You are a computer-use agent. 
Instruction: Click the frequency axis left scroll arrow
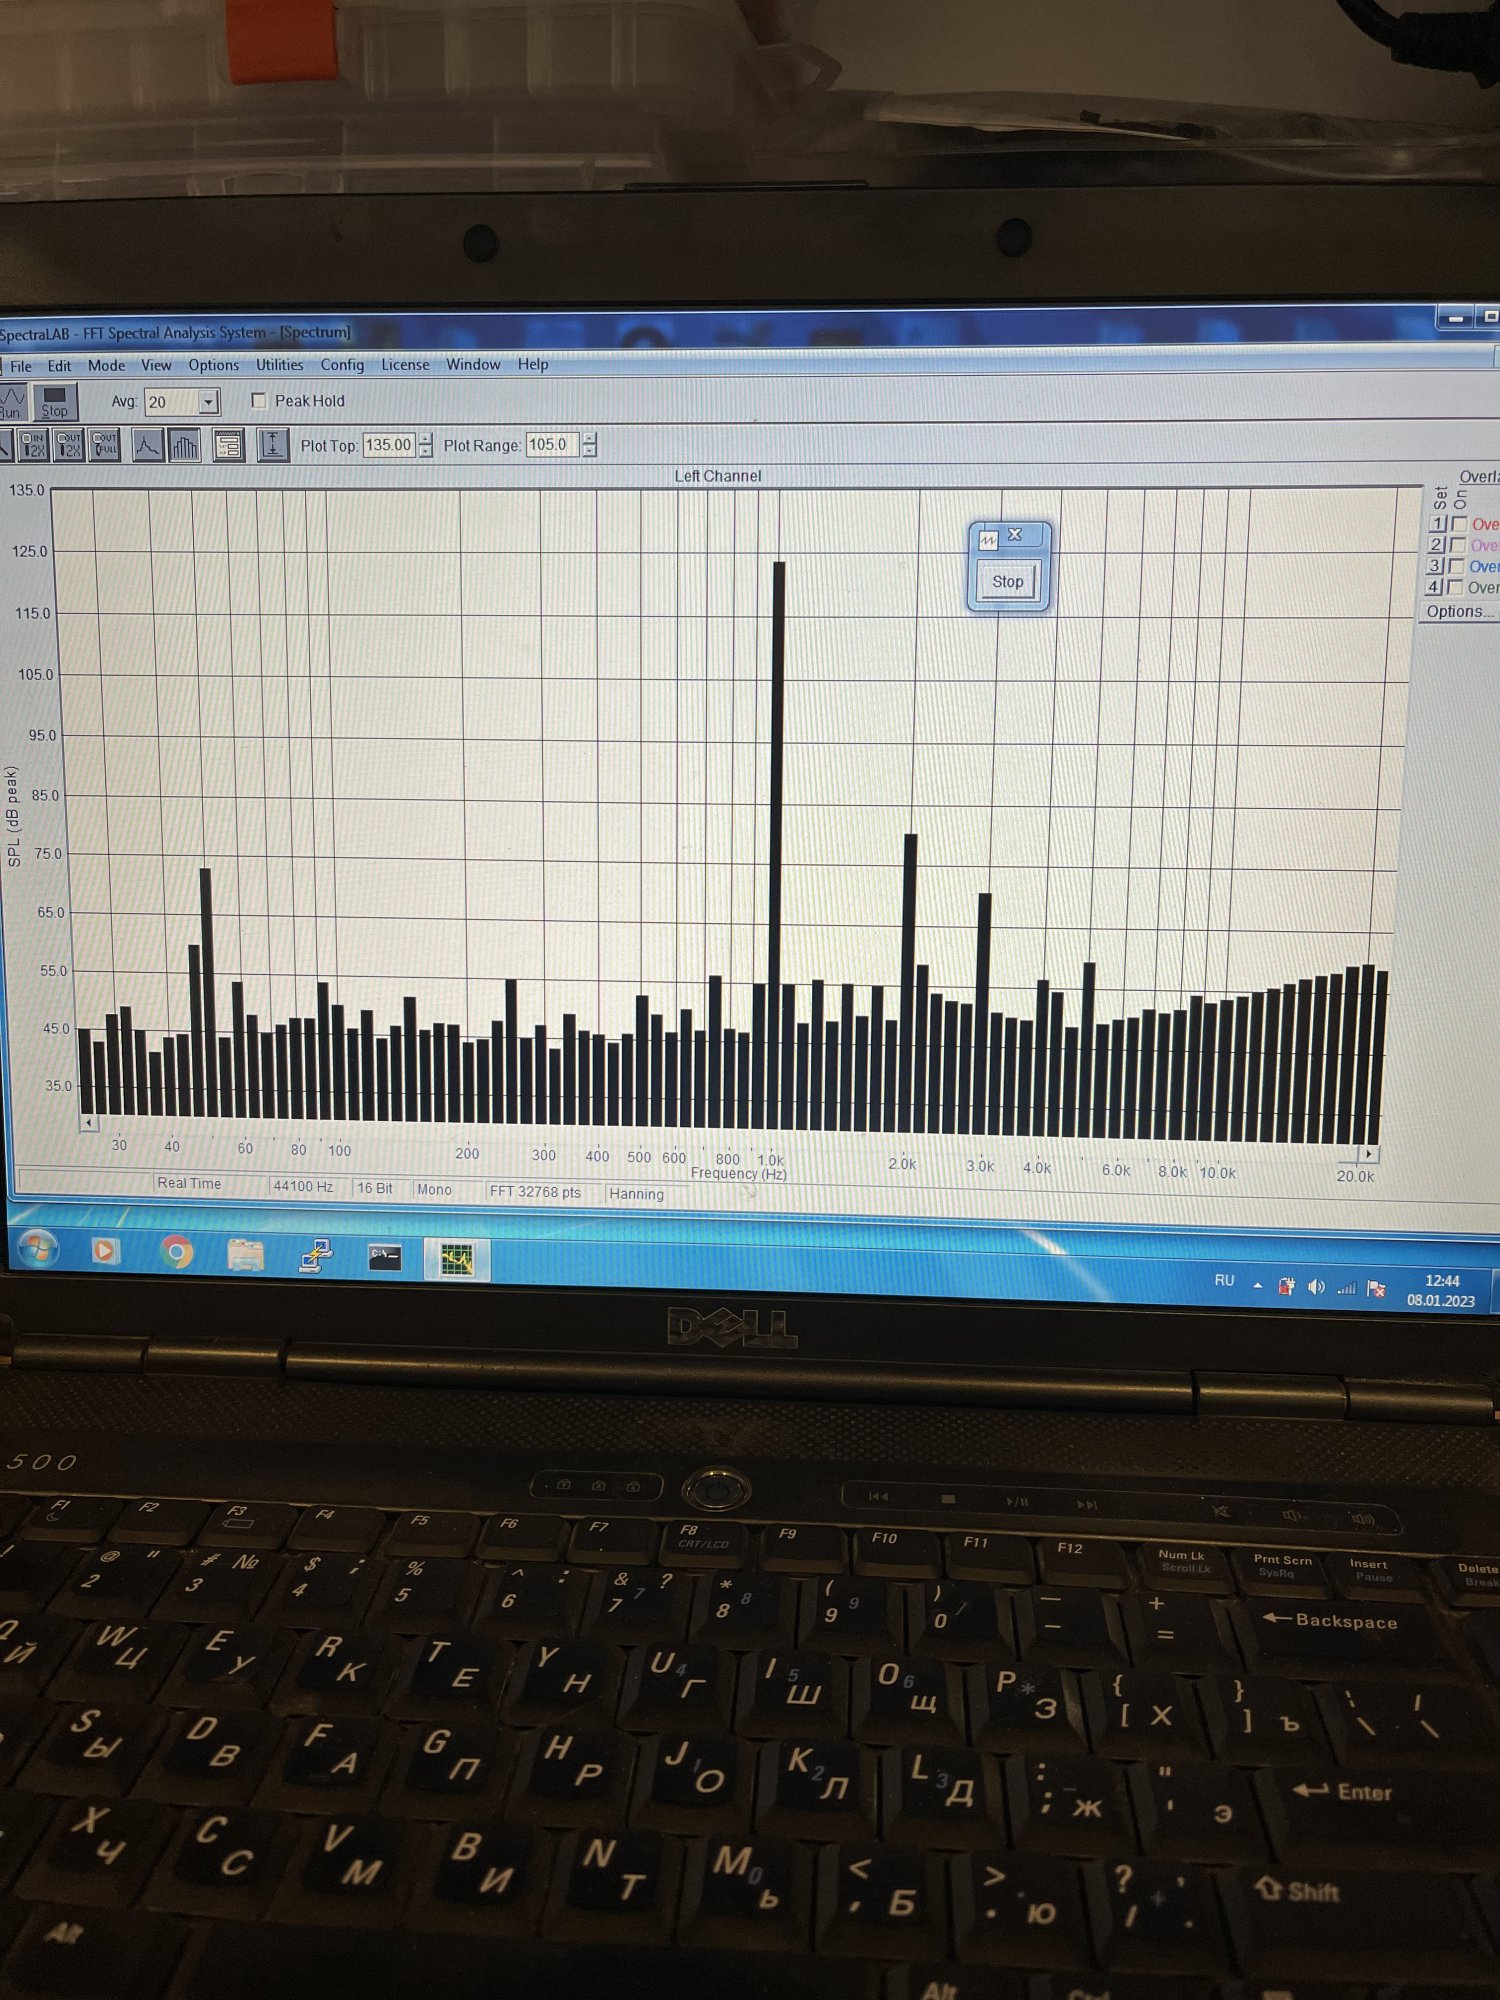[89, 1123]
